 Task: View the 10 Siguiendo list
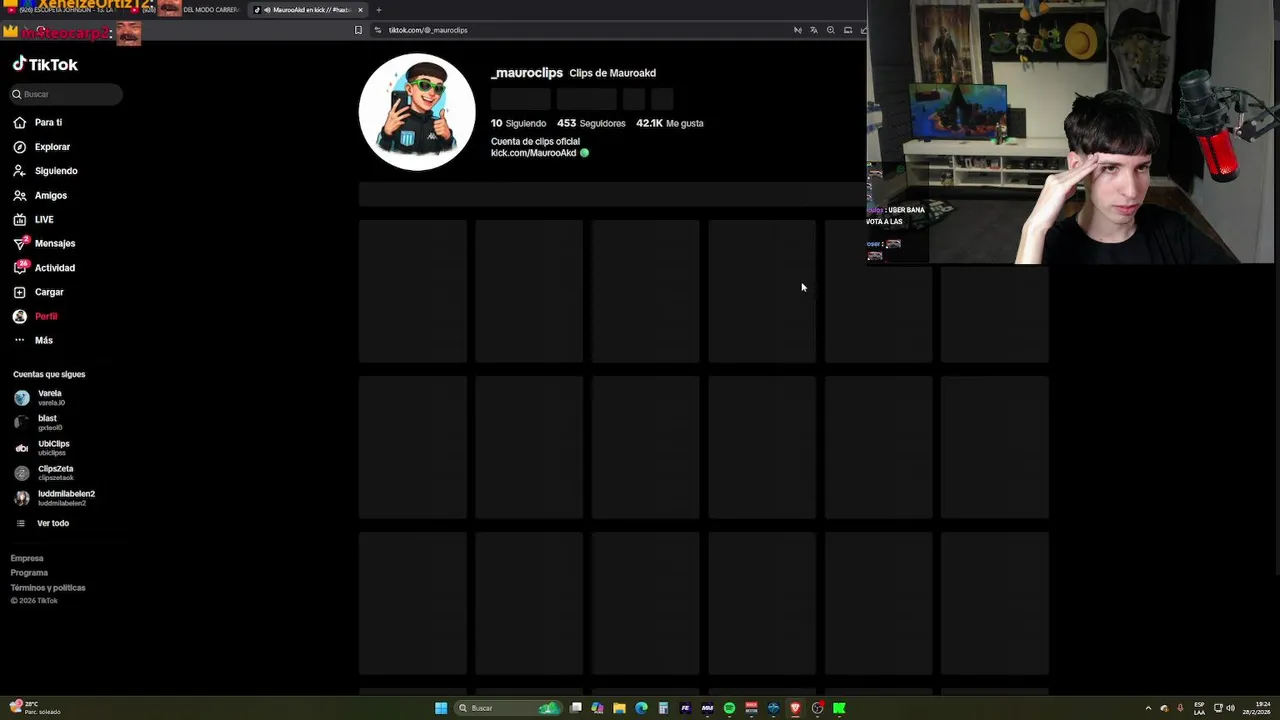518,123
